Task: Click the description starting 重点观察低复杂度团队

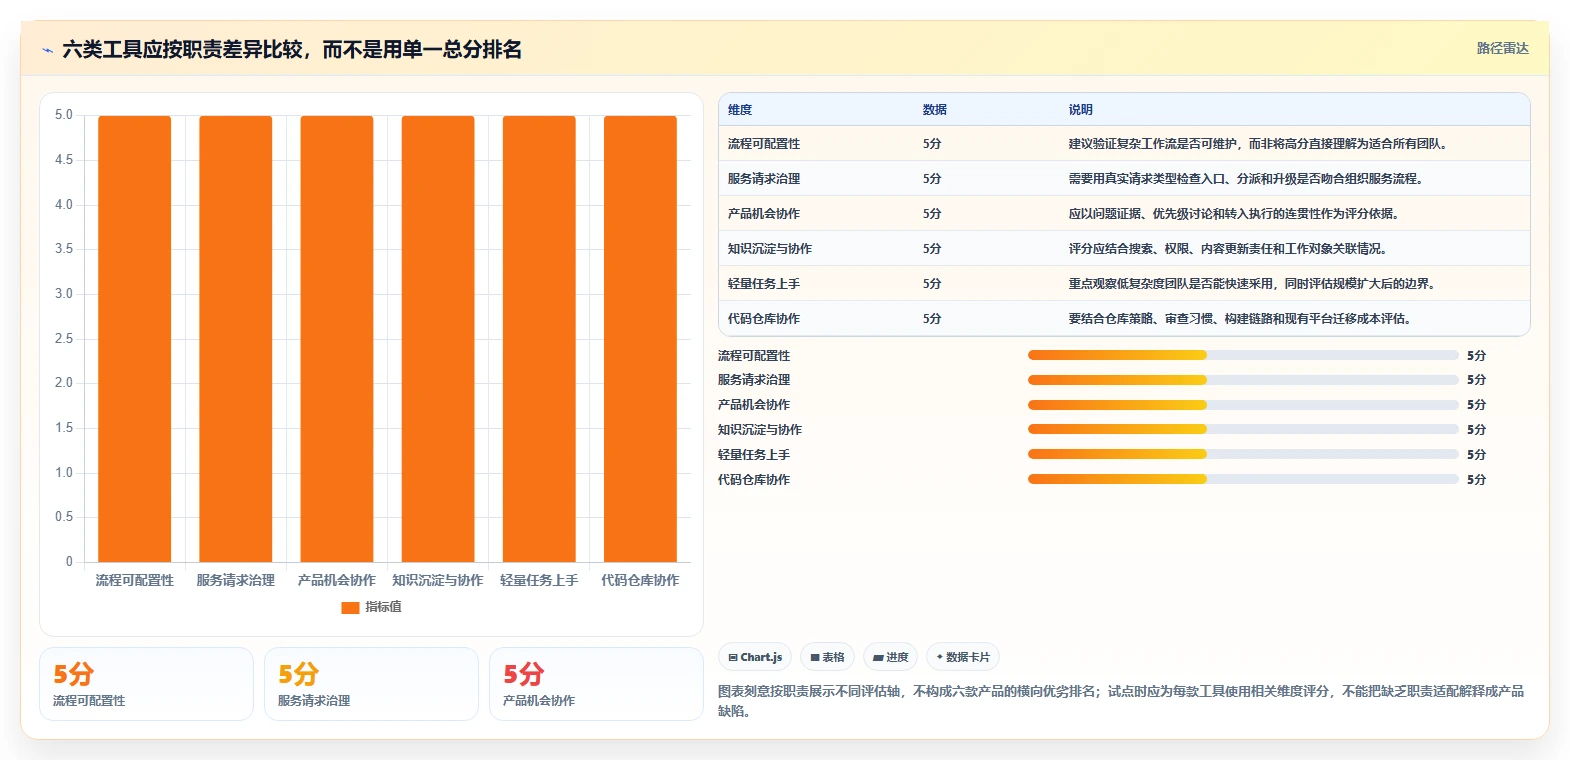Action: click(x=1252, y=284)
